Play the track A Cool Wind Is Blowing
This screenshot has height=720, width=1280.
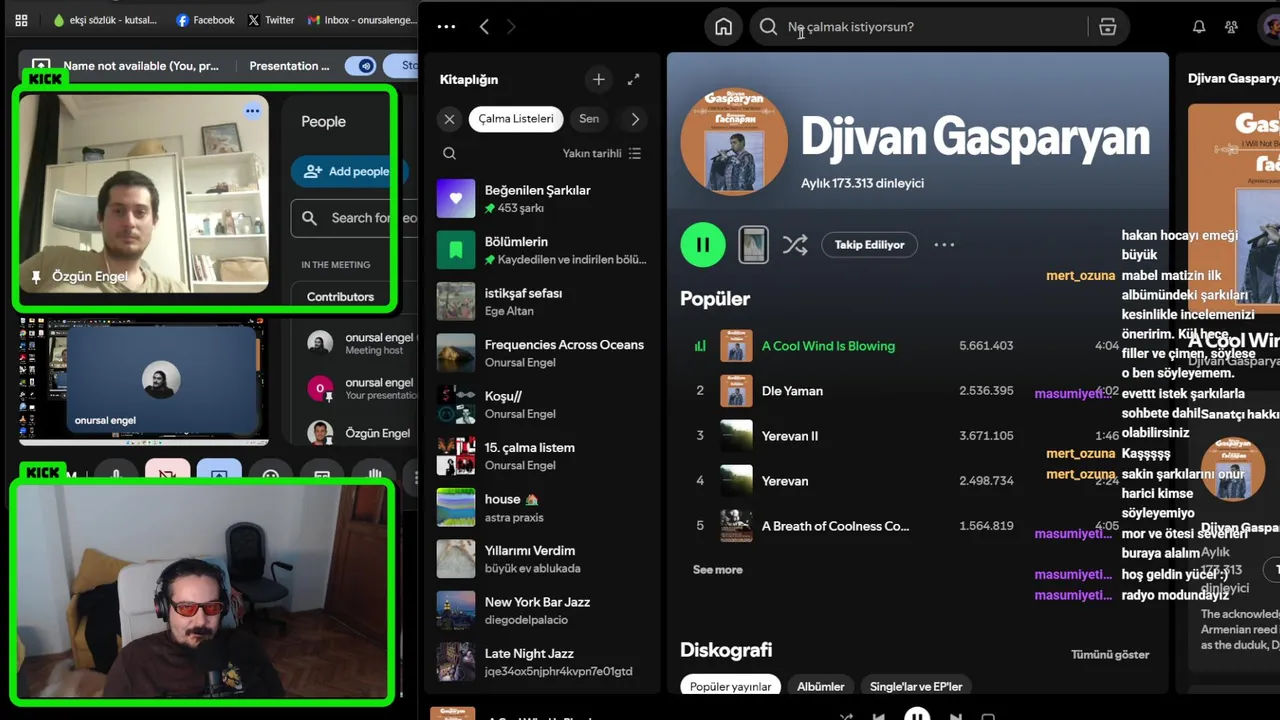(828, 346)
